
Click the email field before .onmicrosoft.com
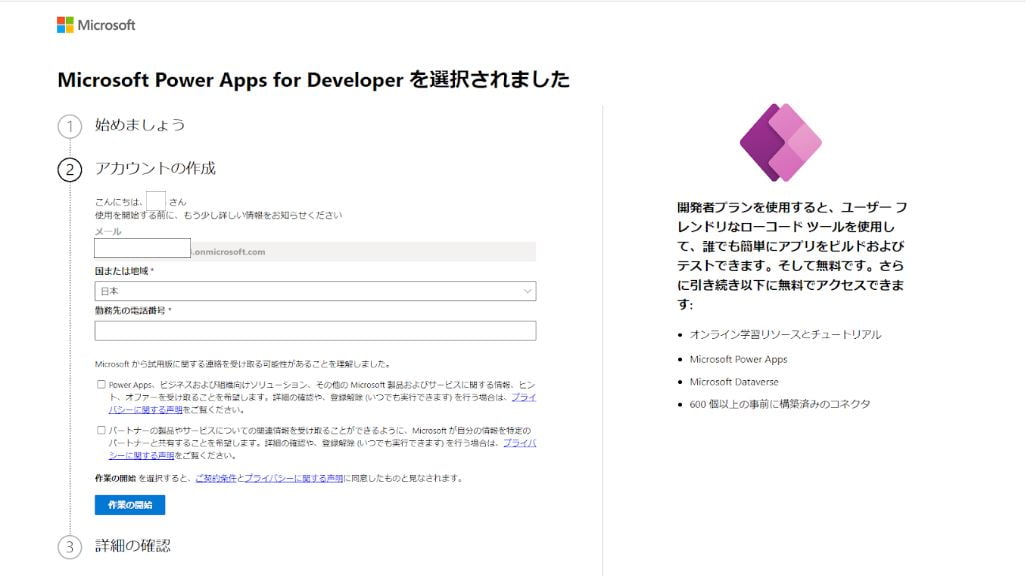click(x=142, y=249)
